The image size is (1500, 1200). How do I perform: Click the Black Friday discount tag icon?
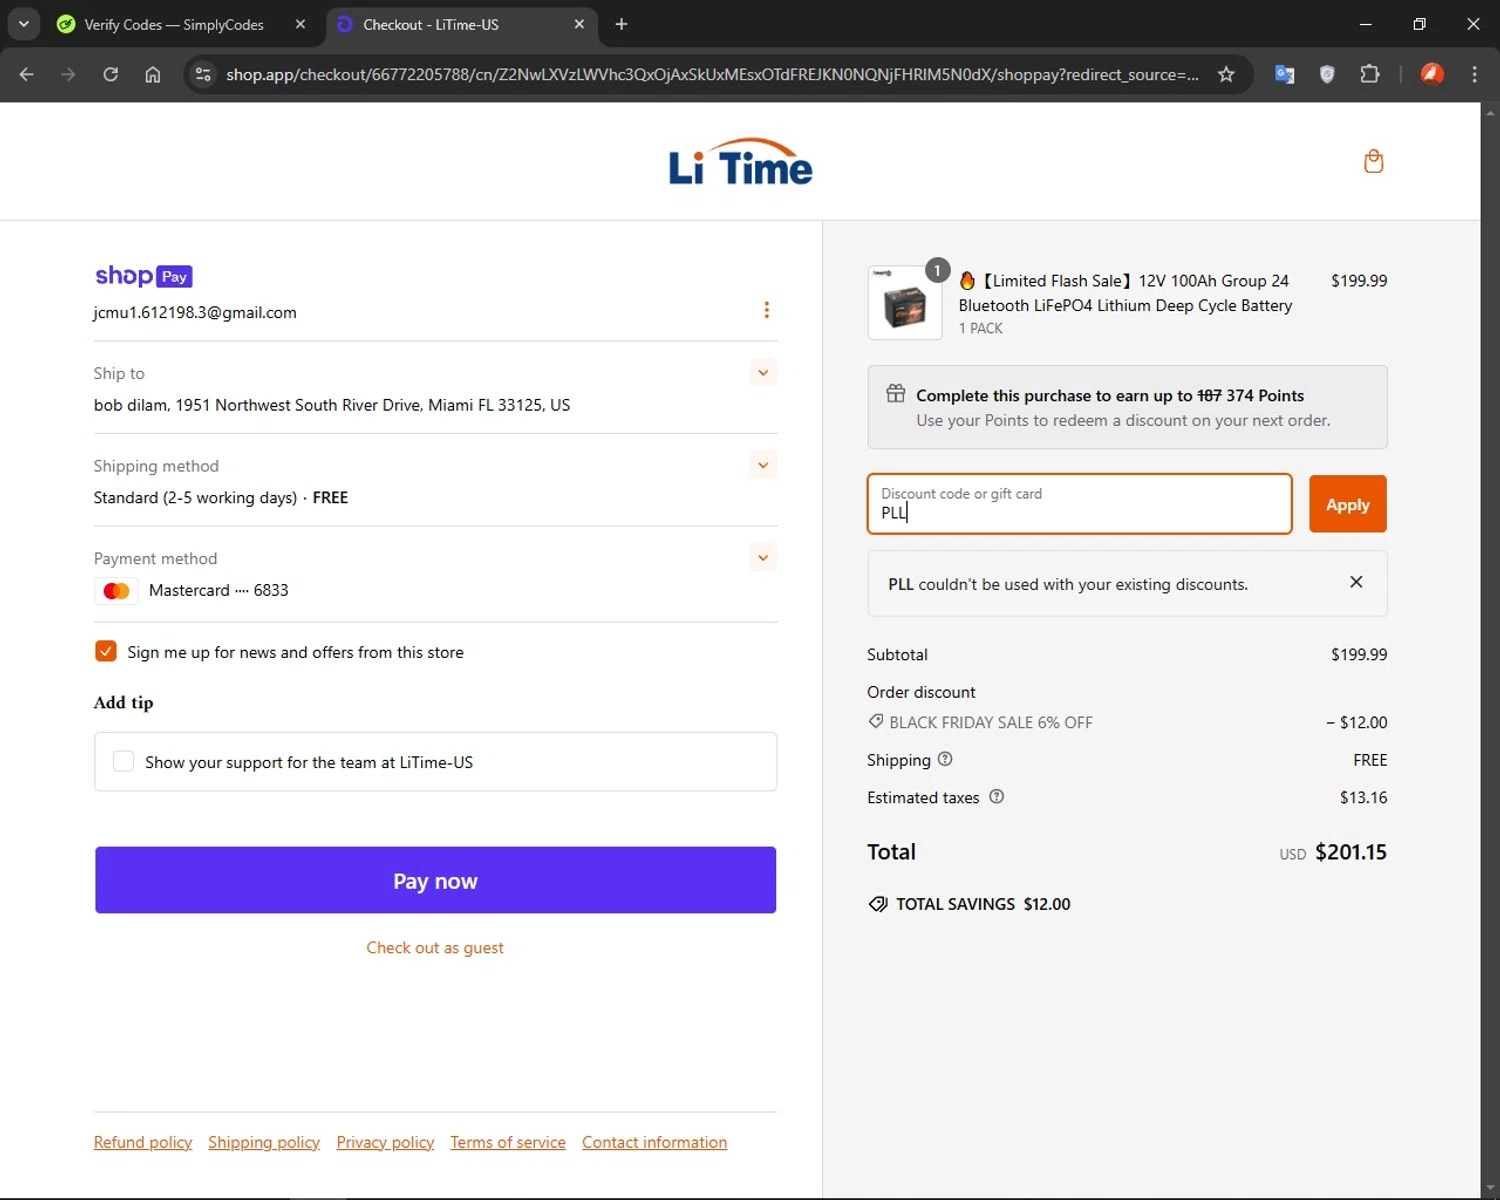coord(876,721)
